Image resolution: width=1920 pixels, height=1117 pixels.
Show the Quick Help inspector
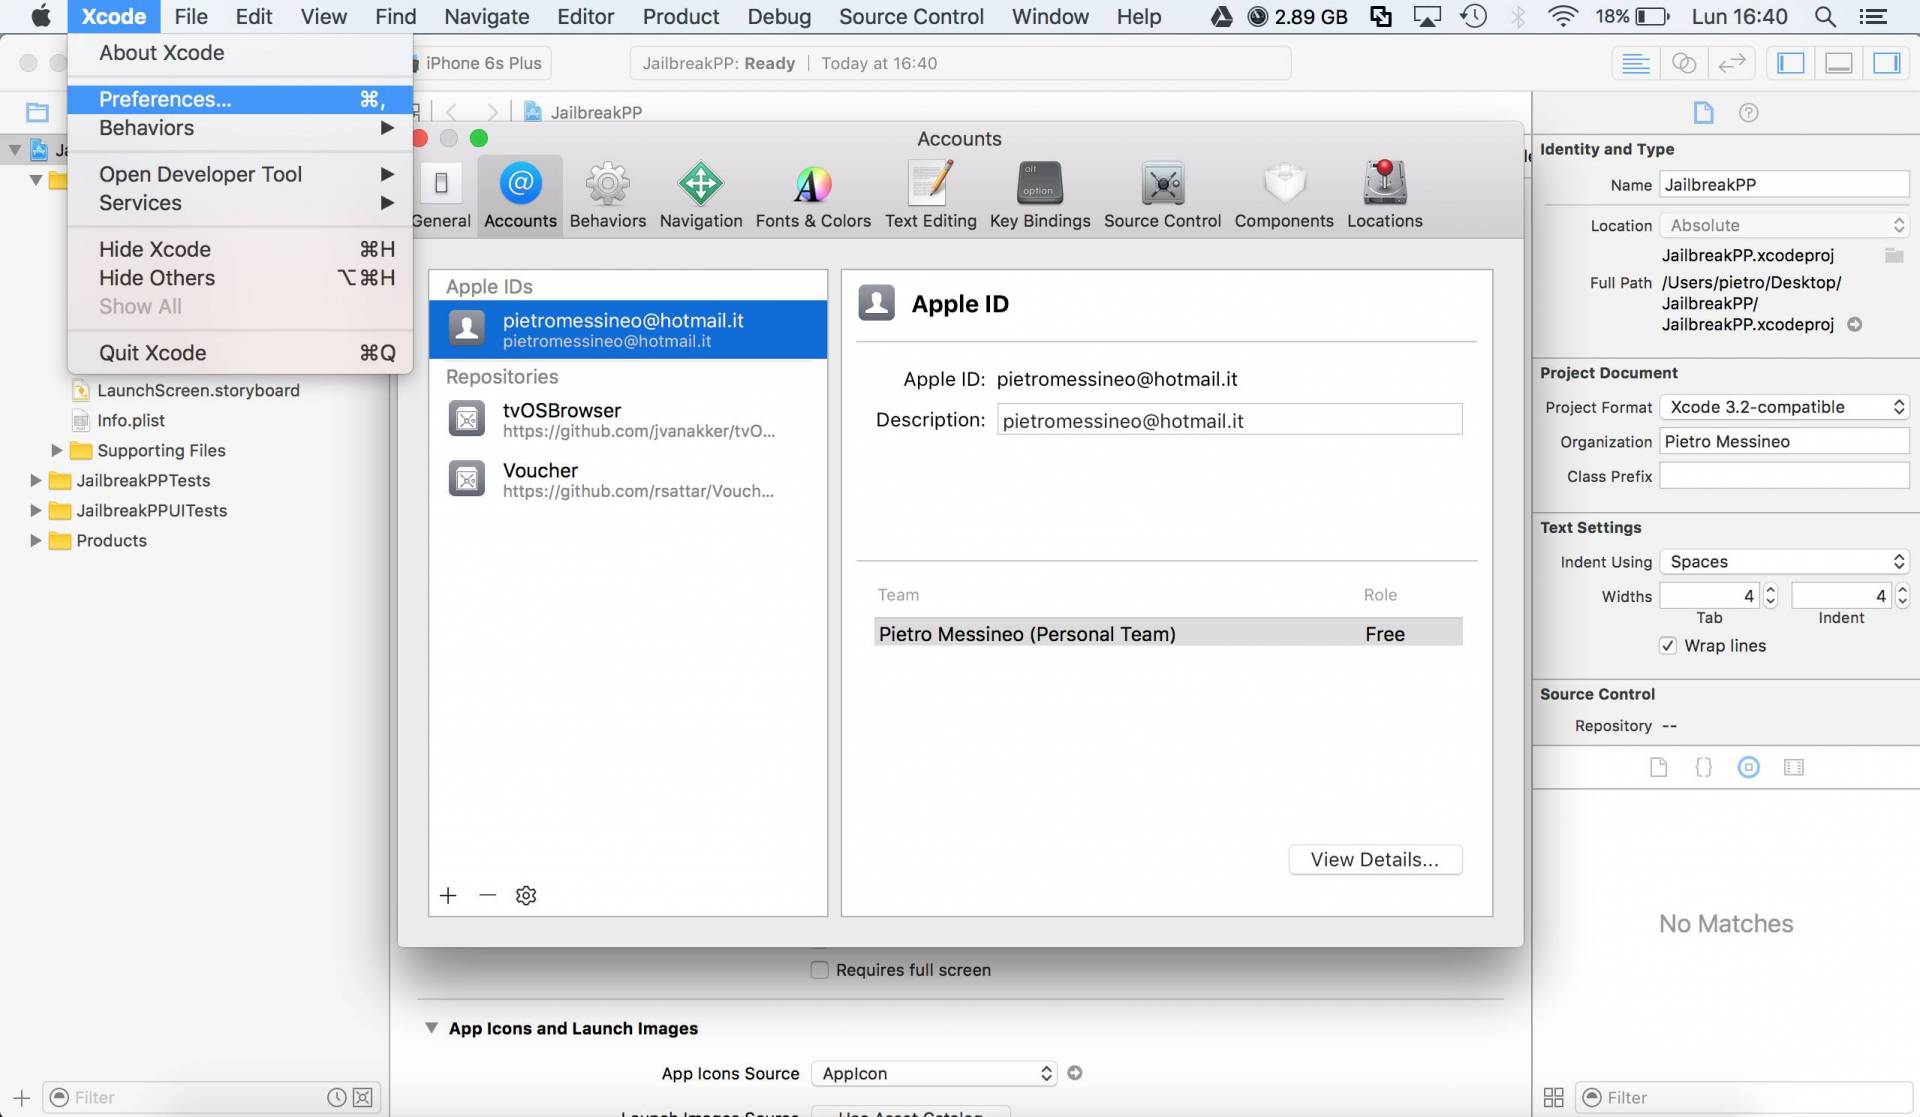click(1748, 112)
